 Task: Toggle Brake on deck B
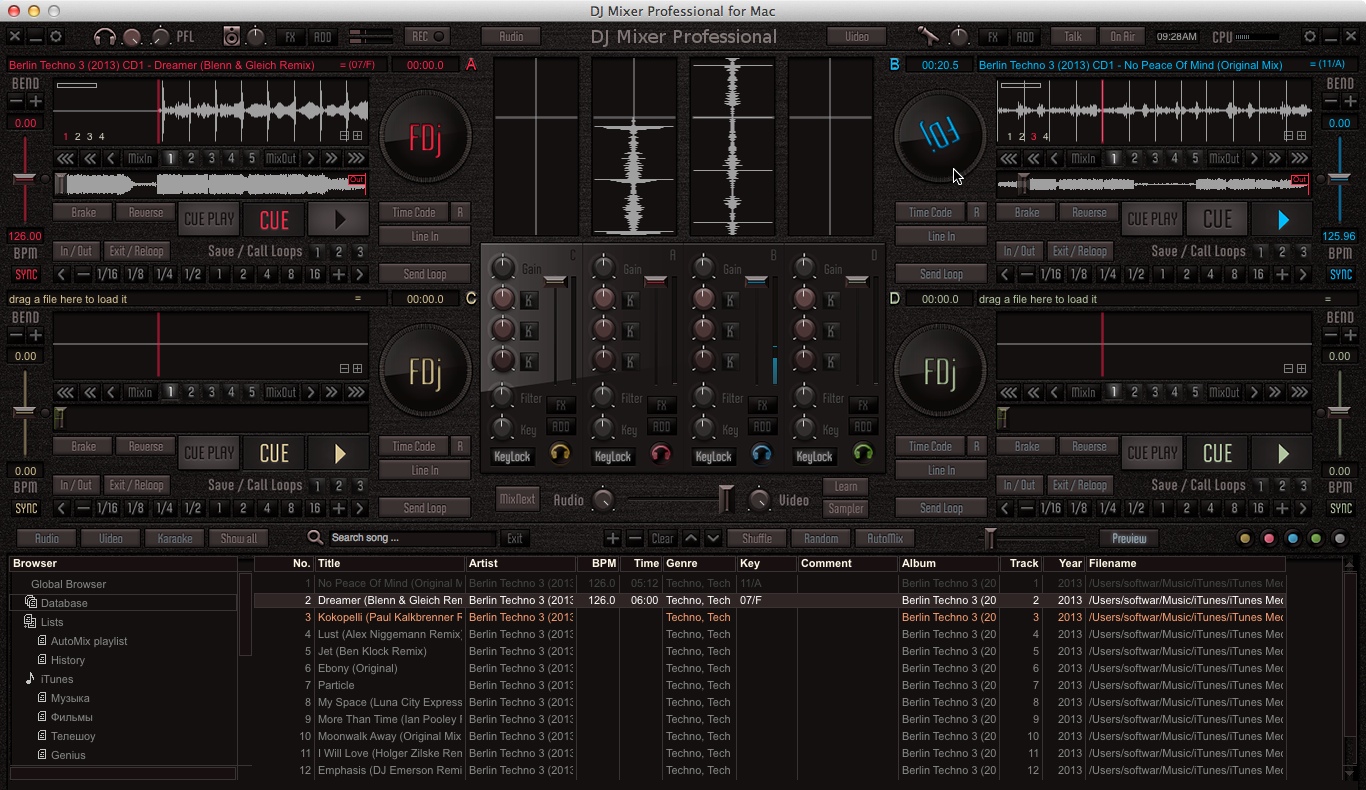pyautogui.click(x=1027, y=212)
